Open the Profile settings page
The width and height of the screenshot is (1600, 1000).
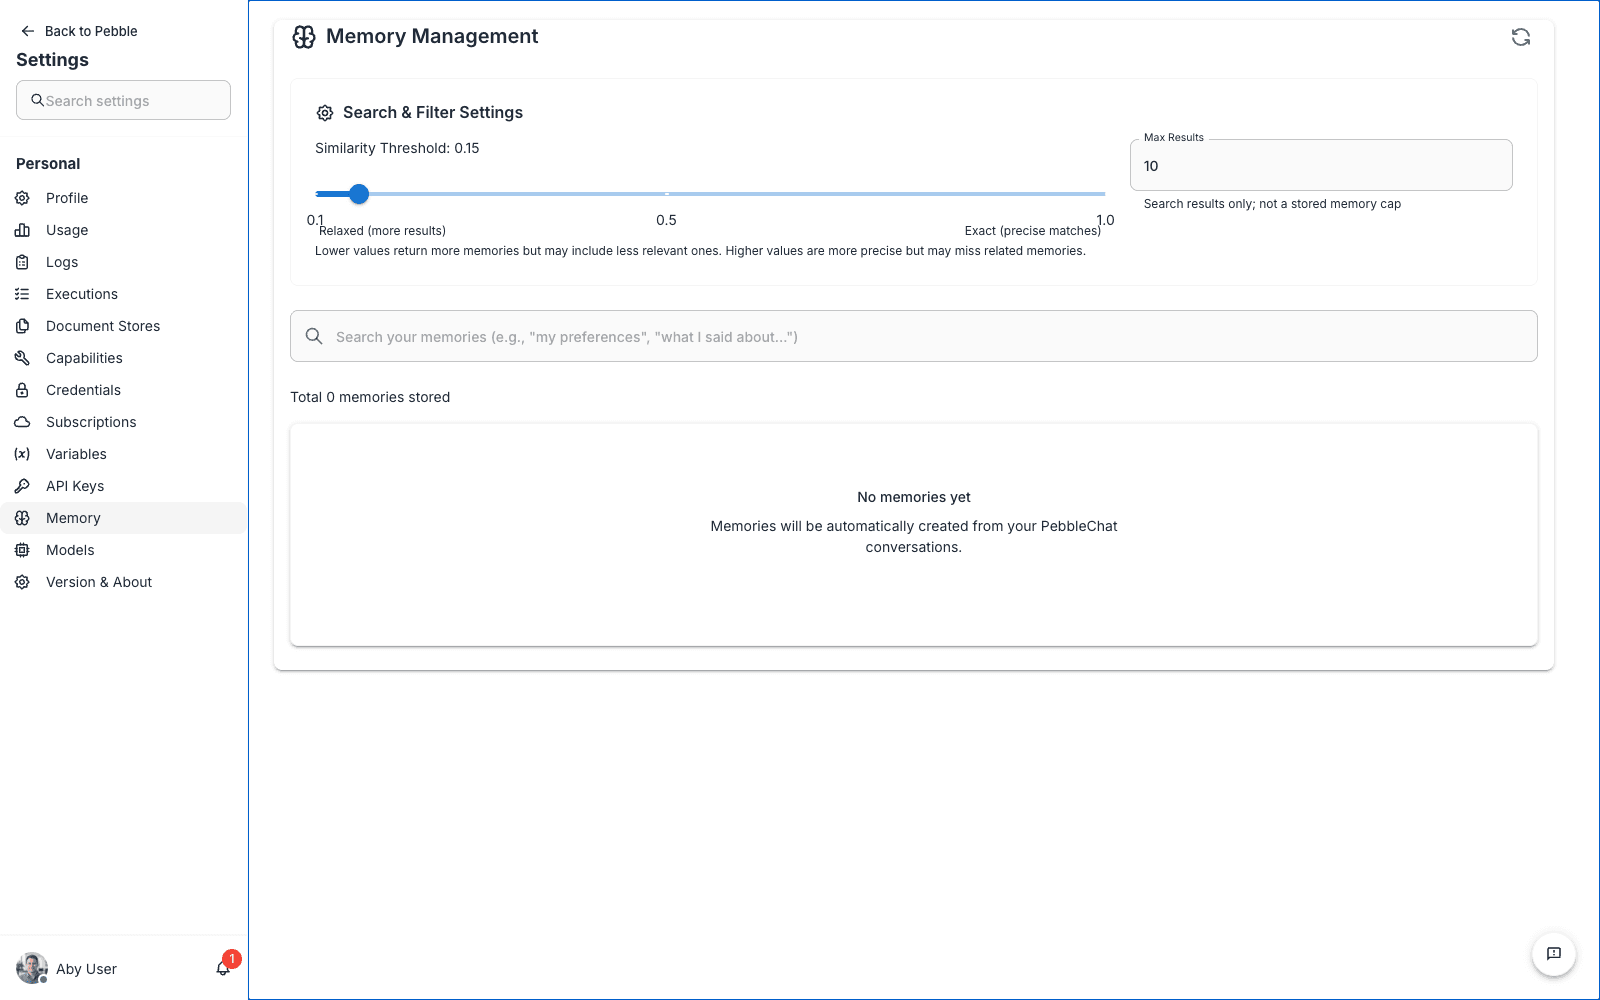point(124,198)
